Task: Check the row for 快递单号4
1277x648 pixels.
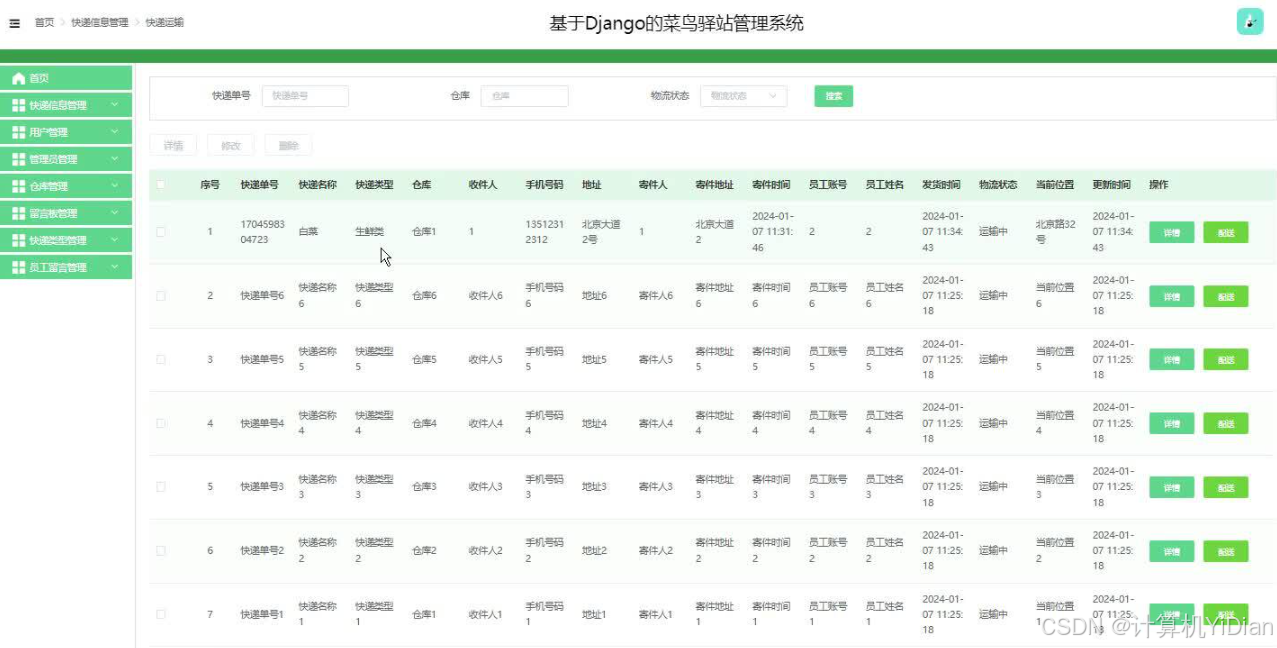Action: tap(161, 423)
